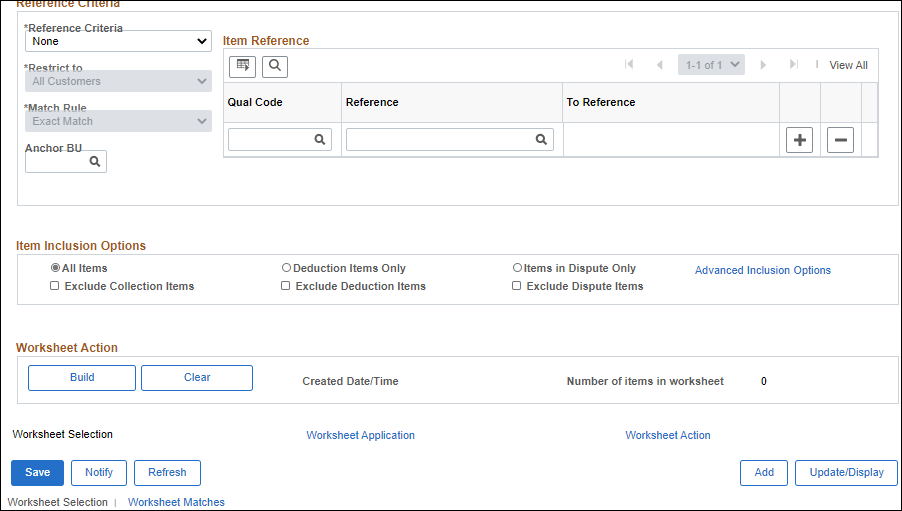Delete the Item Reference row with minus
The height and width of the screenshot is (511, 902).
[x=840, y=140]
